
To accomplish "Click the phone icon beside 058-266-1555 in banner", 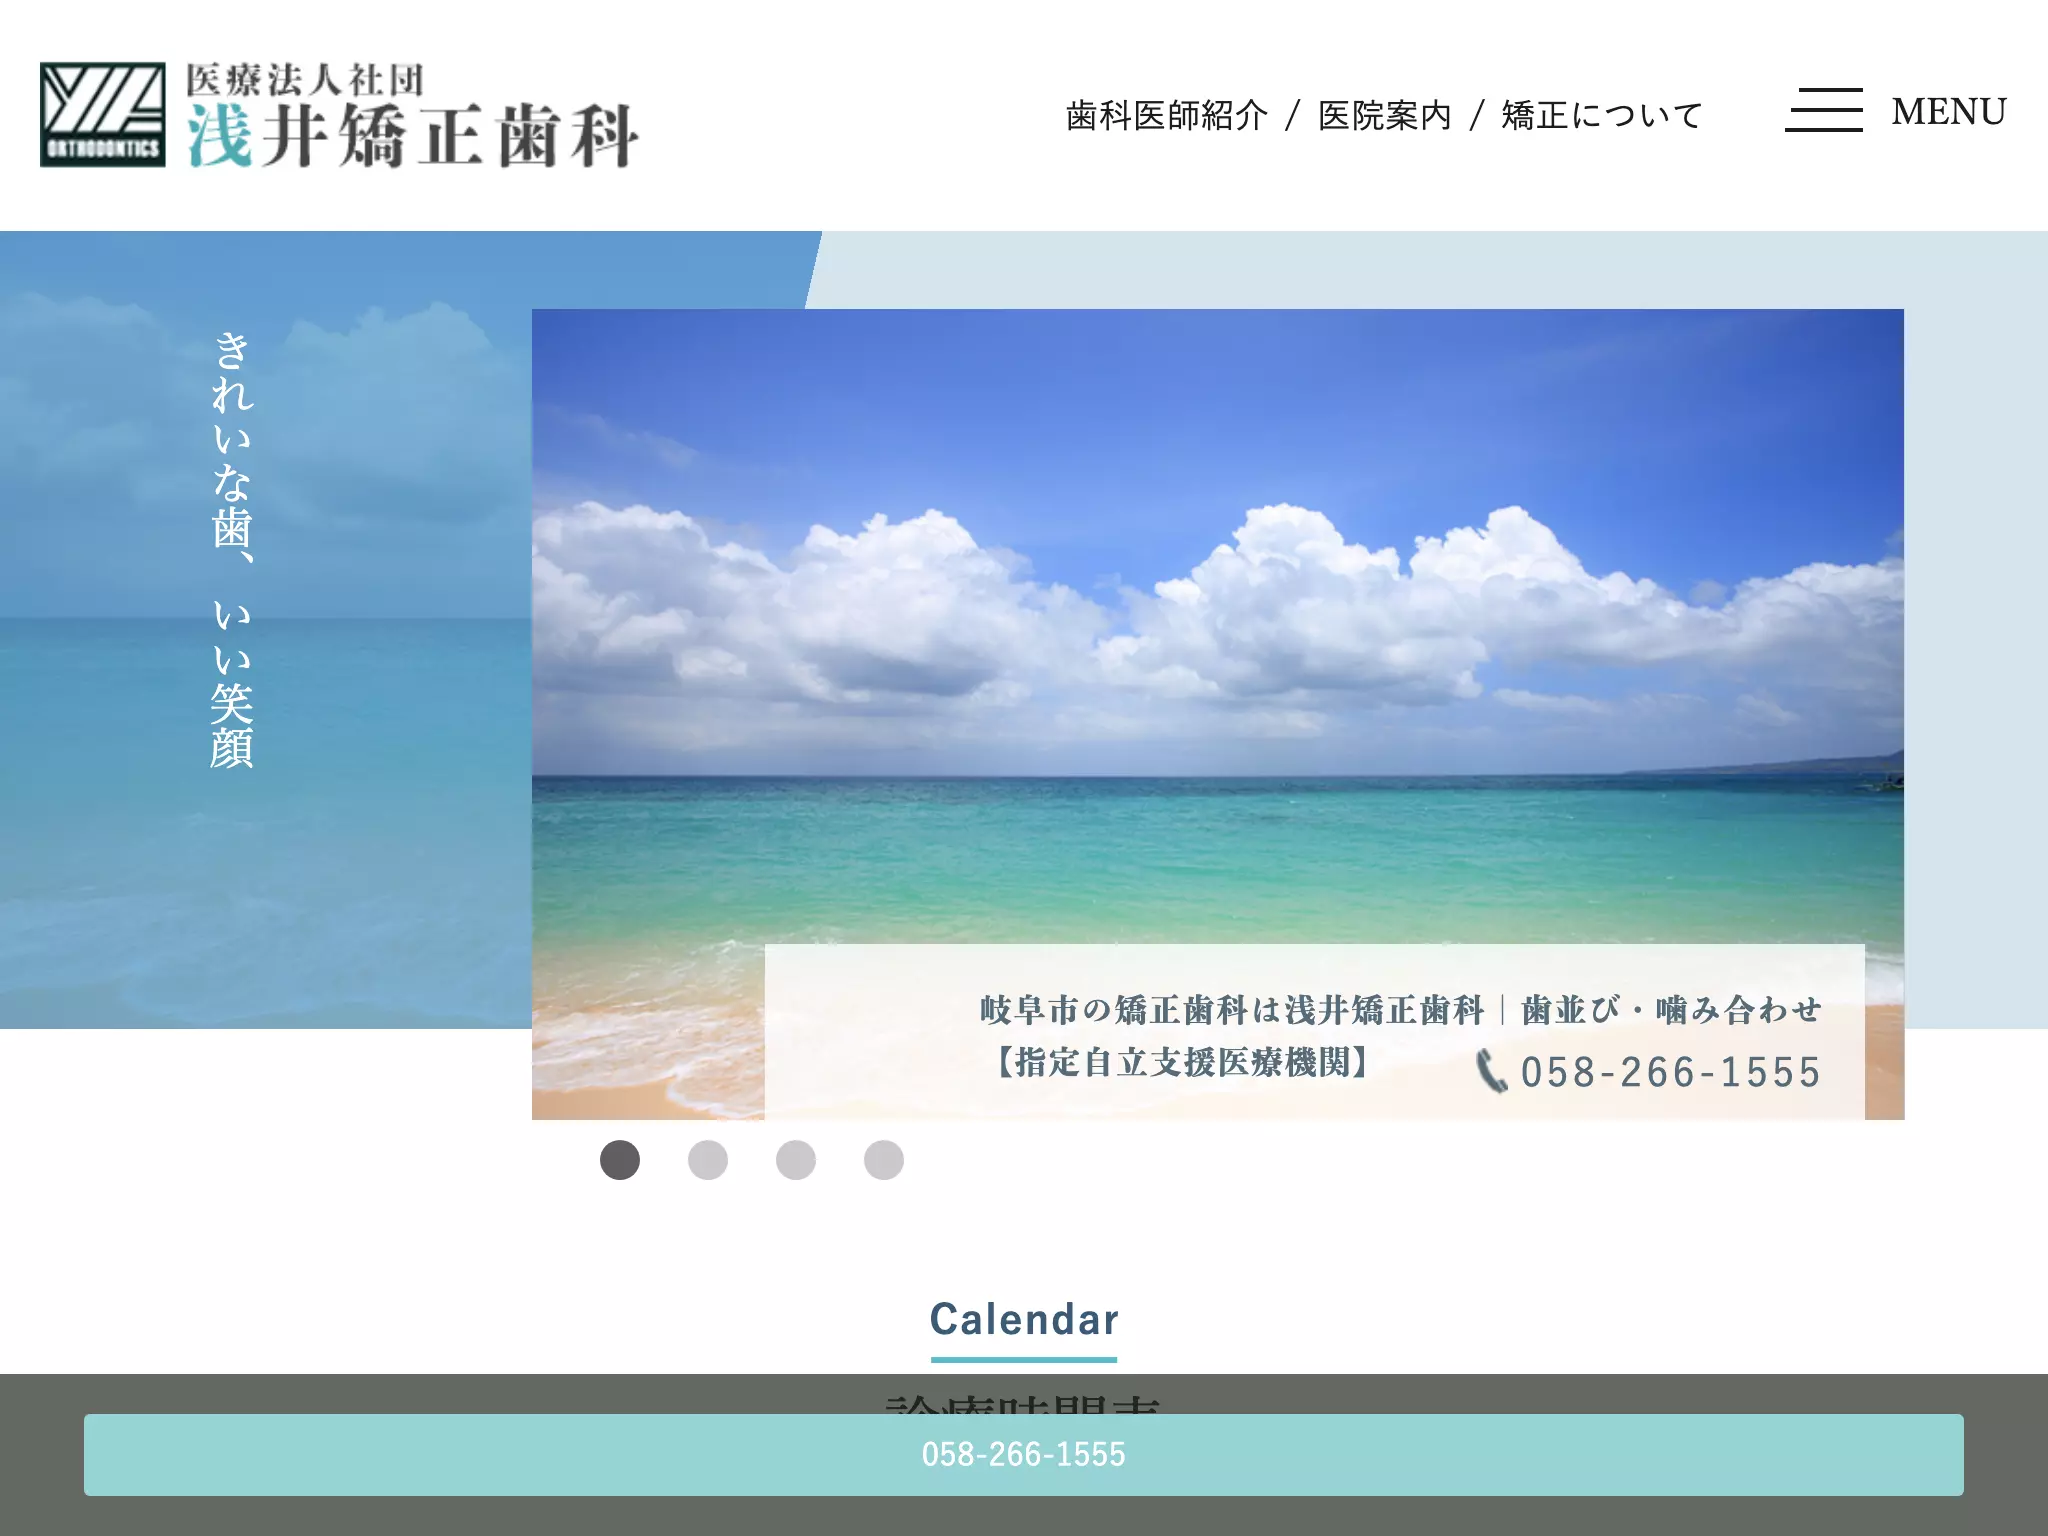I will click(1491, 1071).
